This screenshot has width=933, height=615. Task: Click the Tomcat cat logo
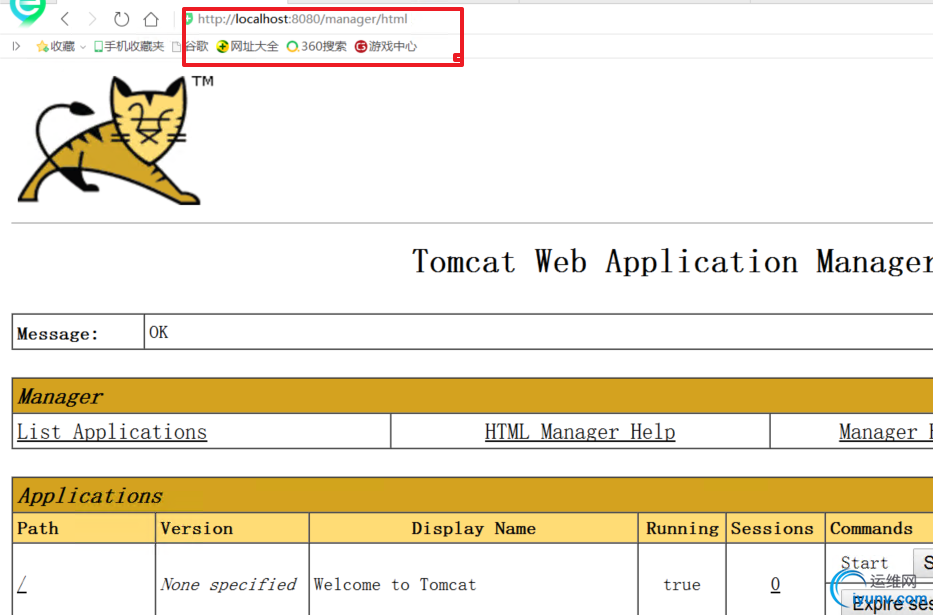(116, 140)
